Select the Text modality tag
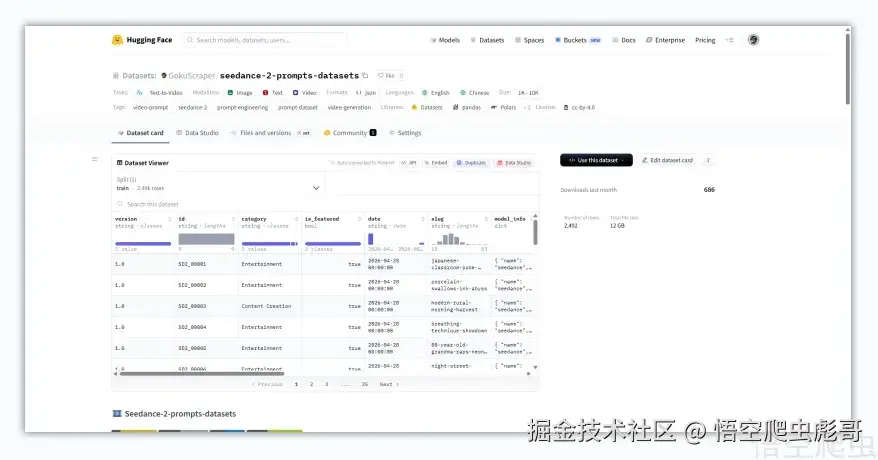This screenshot has height=460, width=878. click(273, 93)
